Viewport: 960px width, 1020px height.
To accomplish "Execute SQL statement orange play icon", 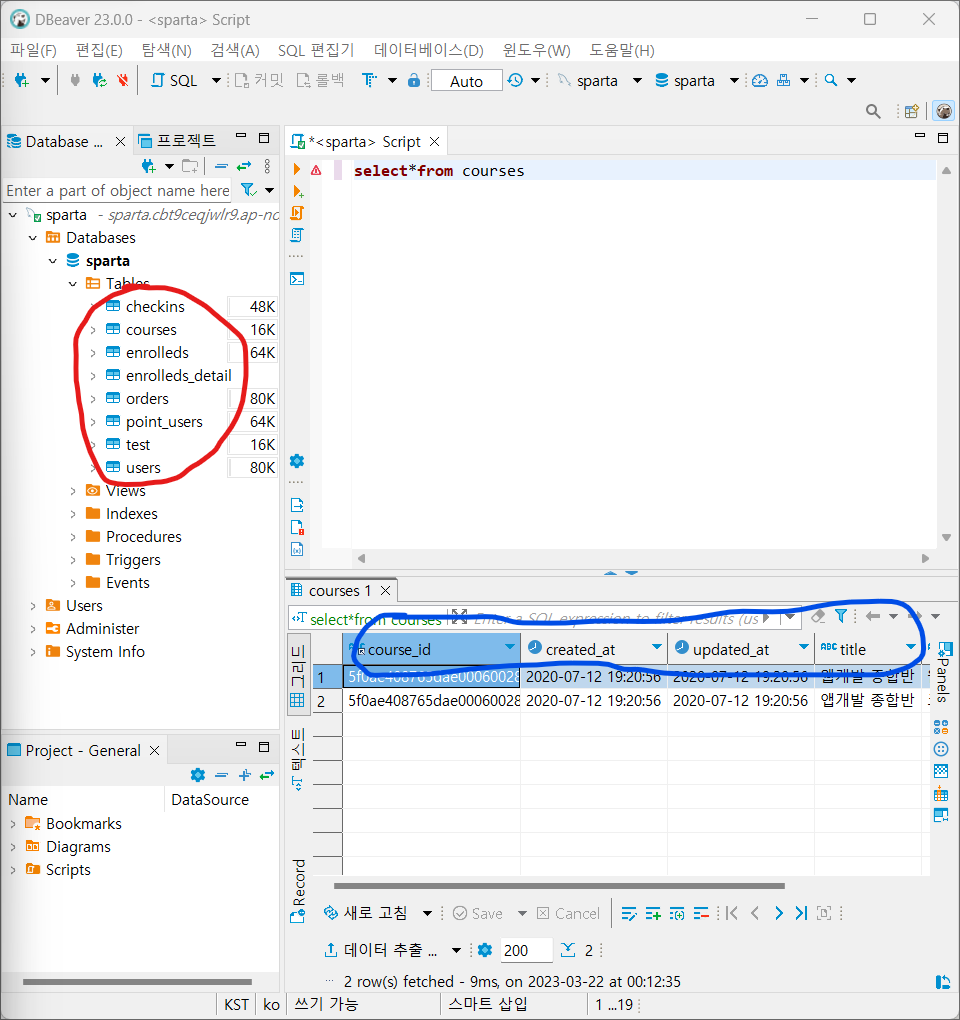I will click(297, 169).
